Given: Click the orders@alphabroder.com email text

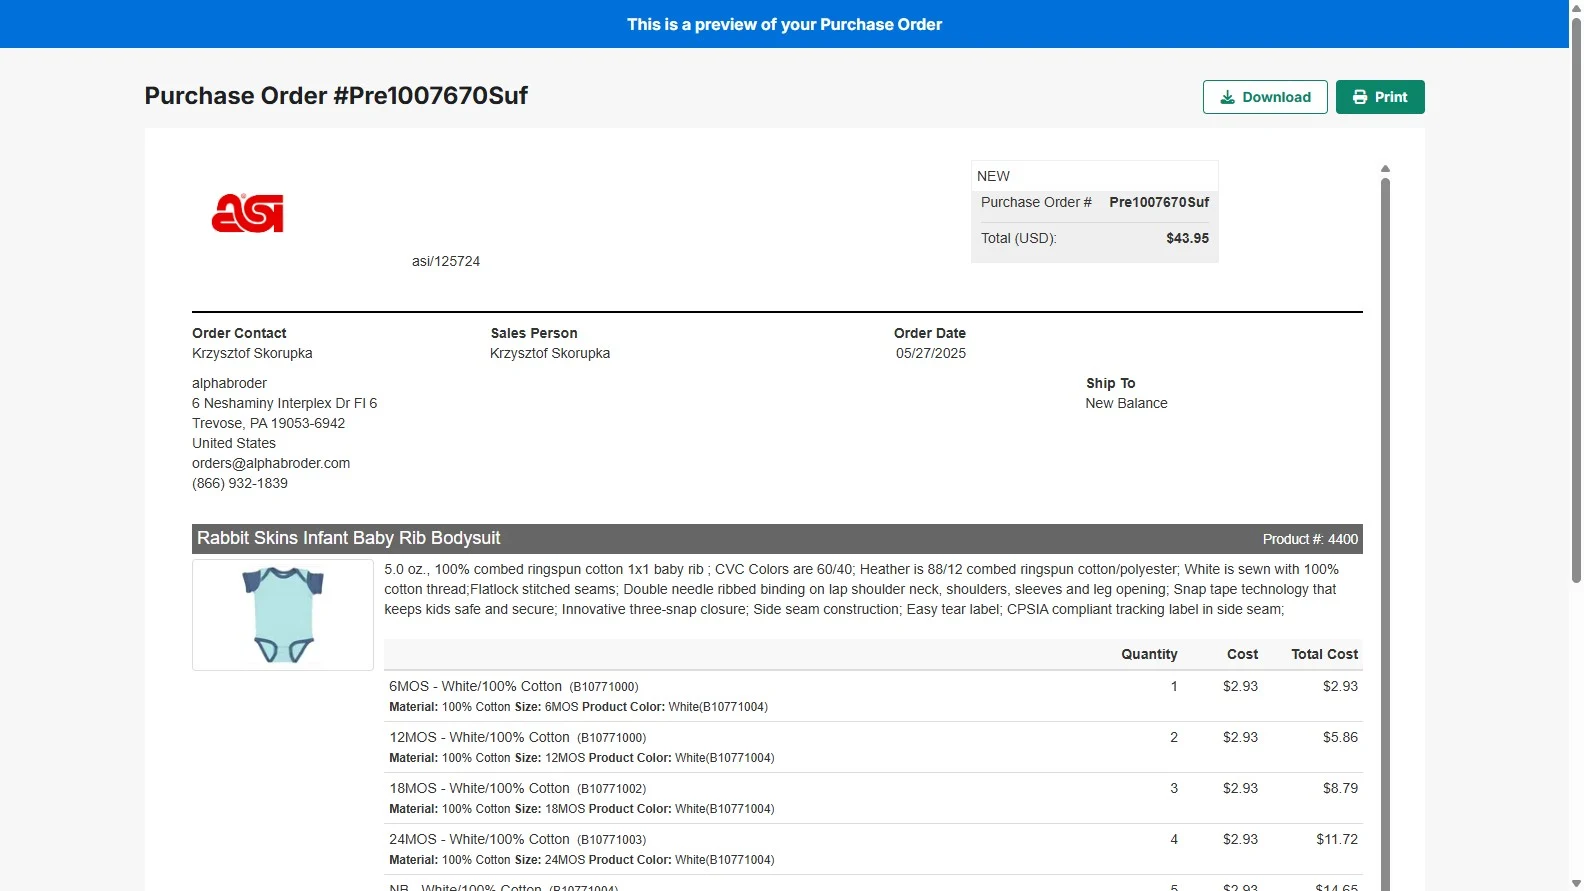Looking at the screenshot, I should click(x=271, y=463).
